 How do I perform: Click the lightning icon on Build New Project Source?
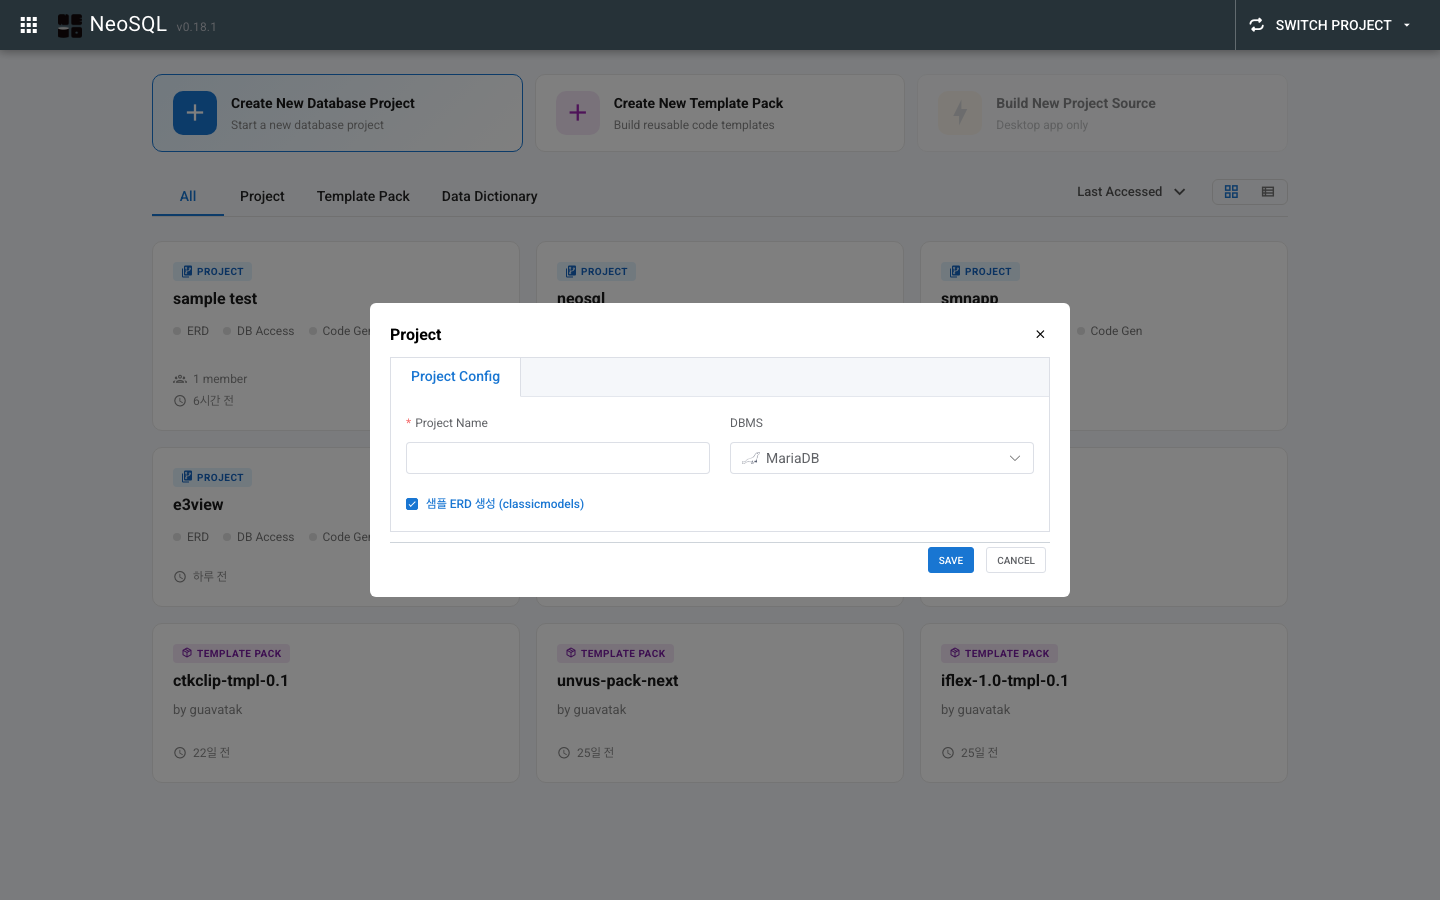coord(960,112)
